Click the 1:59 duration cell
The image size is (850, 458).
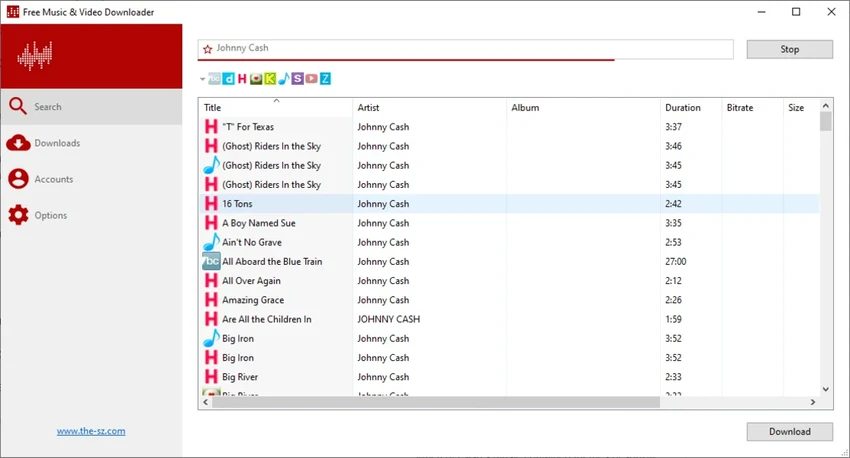[673, 319]
